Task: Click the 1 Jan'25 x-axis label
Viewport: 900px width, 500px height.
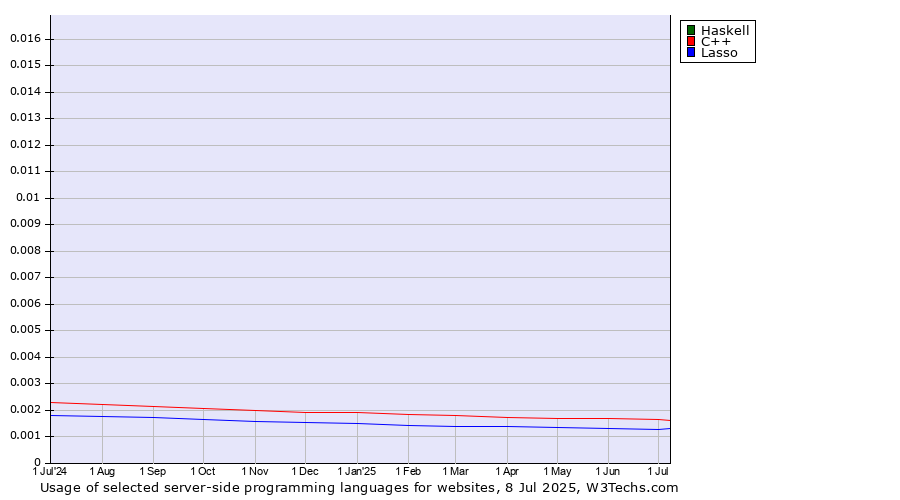Action: click(x=356, y=471)
